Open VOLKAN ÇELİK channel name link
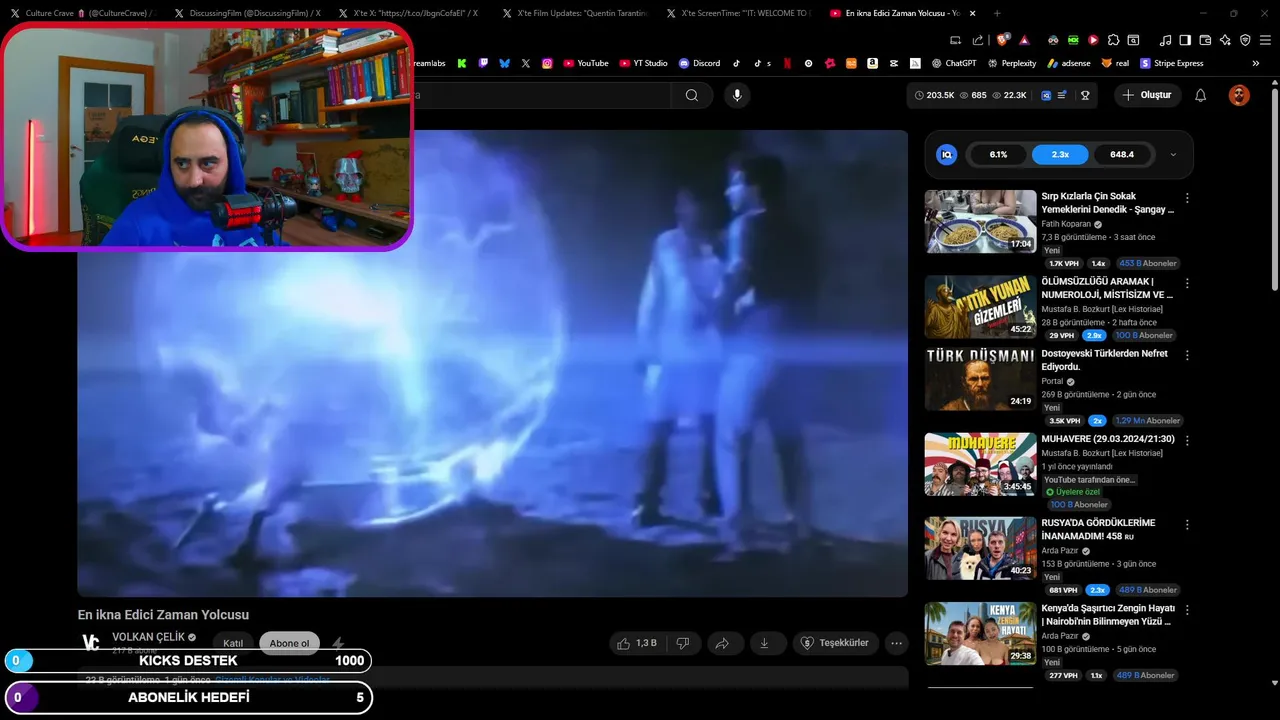 [x=148, y=637]
